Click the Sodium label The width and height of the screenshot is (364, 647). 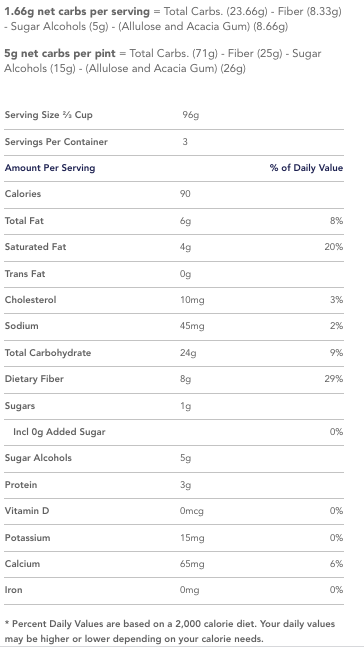pyautogui.click(x=21, y=326)
